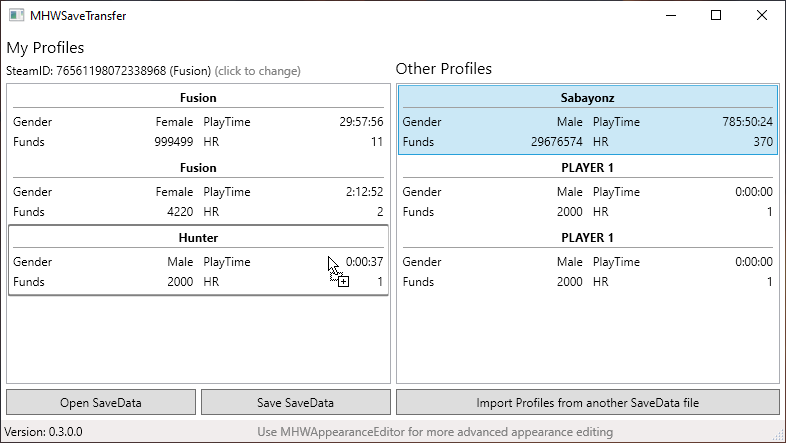Click the SteamID "click to change" link
Image resolution: width=786 pixels, height=443 pixels.
[258, 71]
